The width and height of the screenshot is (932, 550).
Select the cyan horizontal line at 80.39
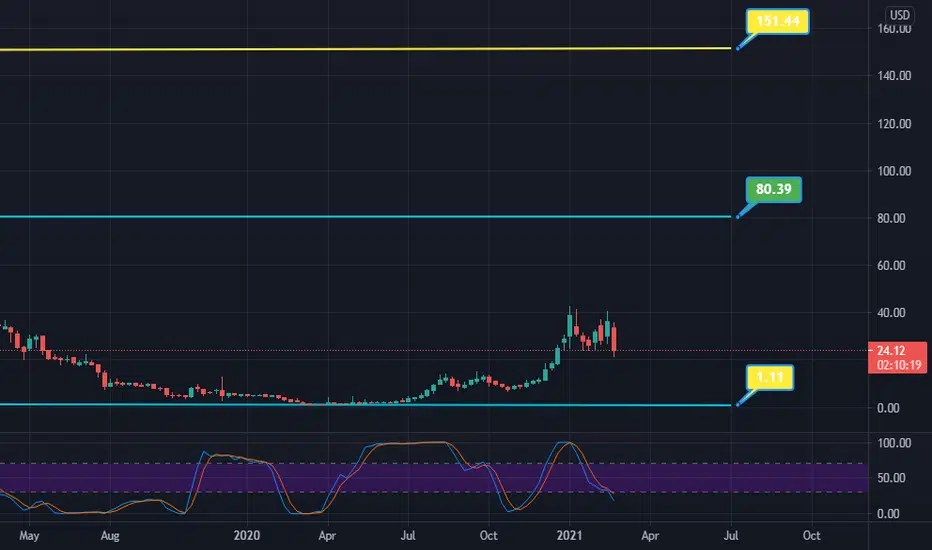click(366, 216)
